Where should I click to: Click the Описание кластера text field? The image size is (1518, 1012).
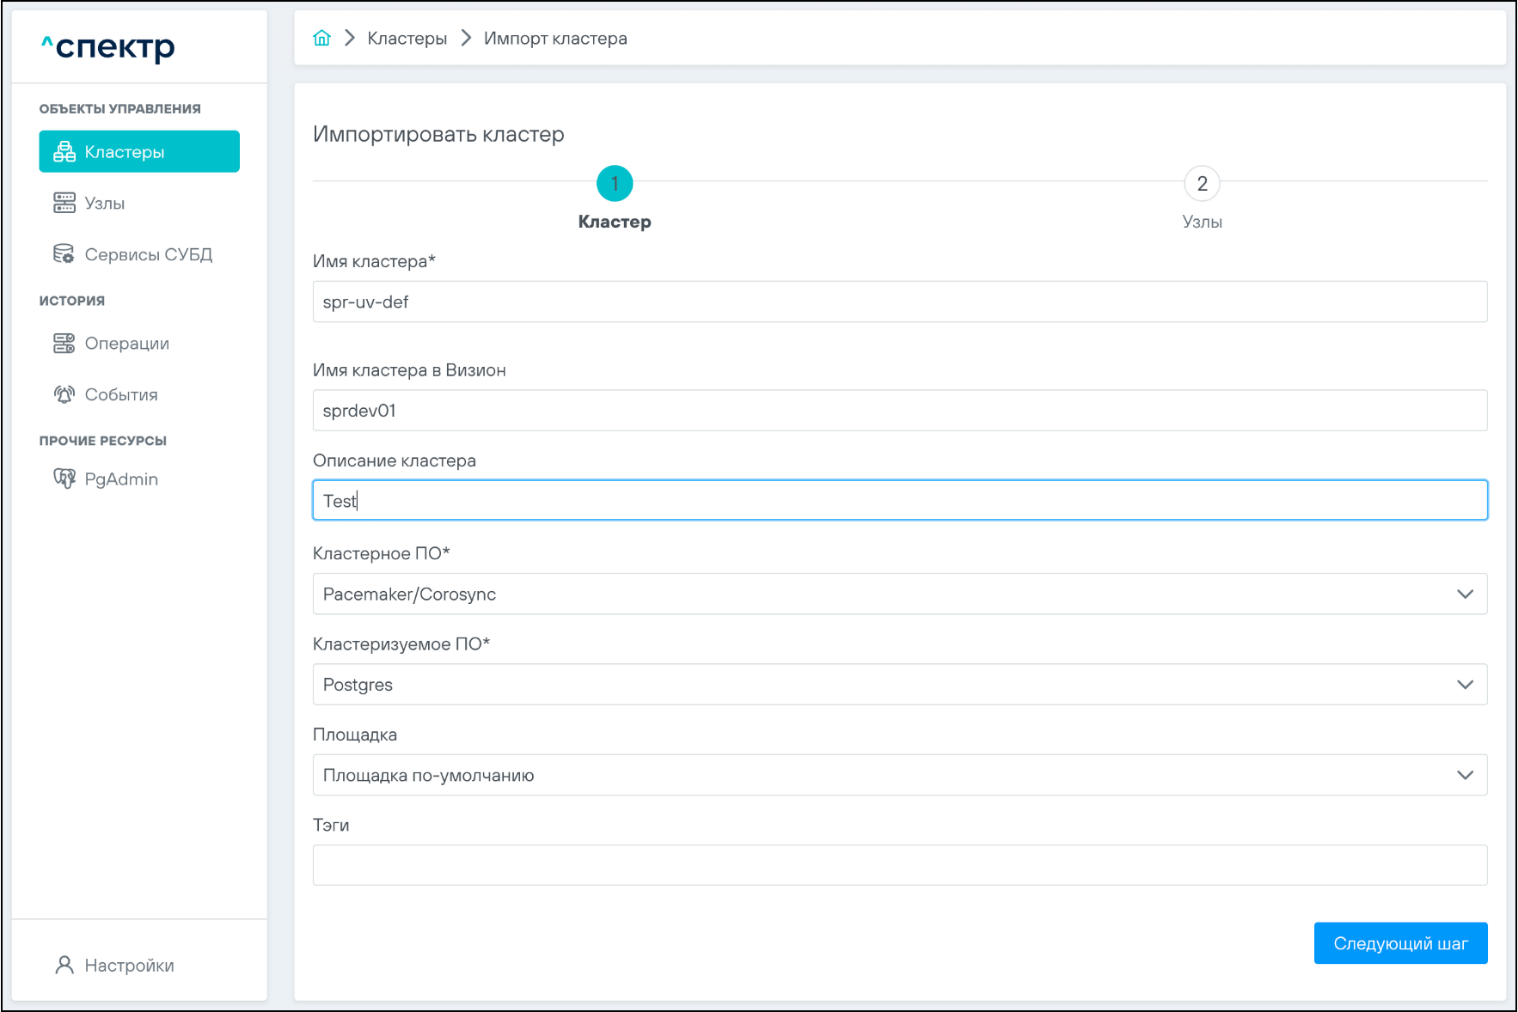point(899,501)
